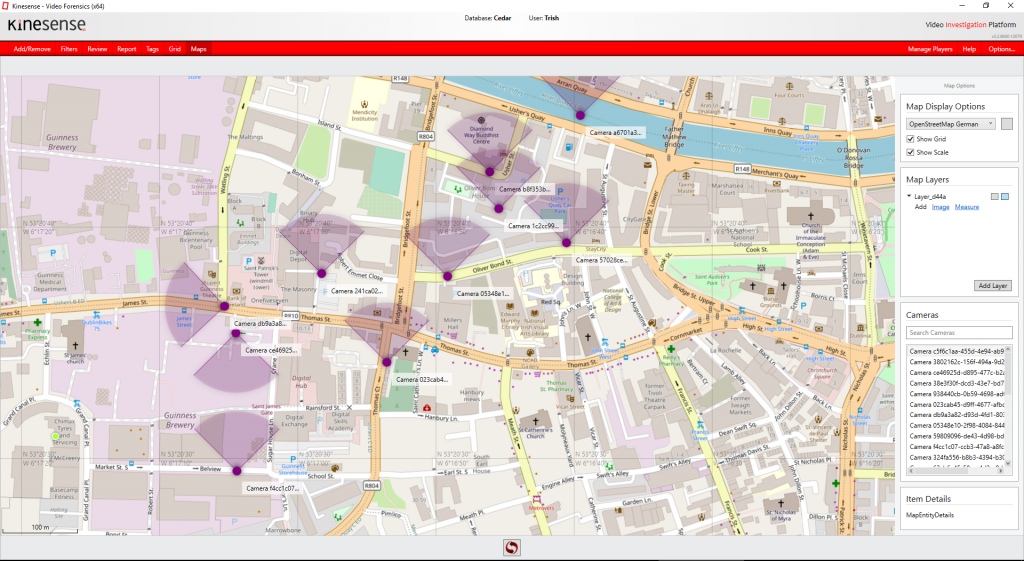Select the camera db9a3a8 marker dot on James St
1024x561 pixels.
tap(224, 306)
